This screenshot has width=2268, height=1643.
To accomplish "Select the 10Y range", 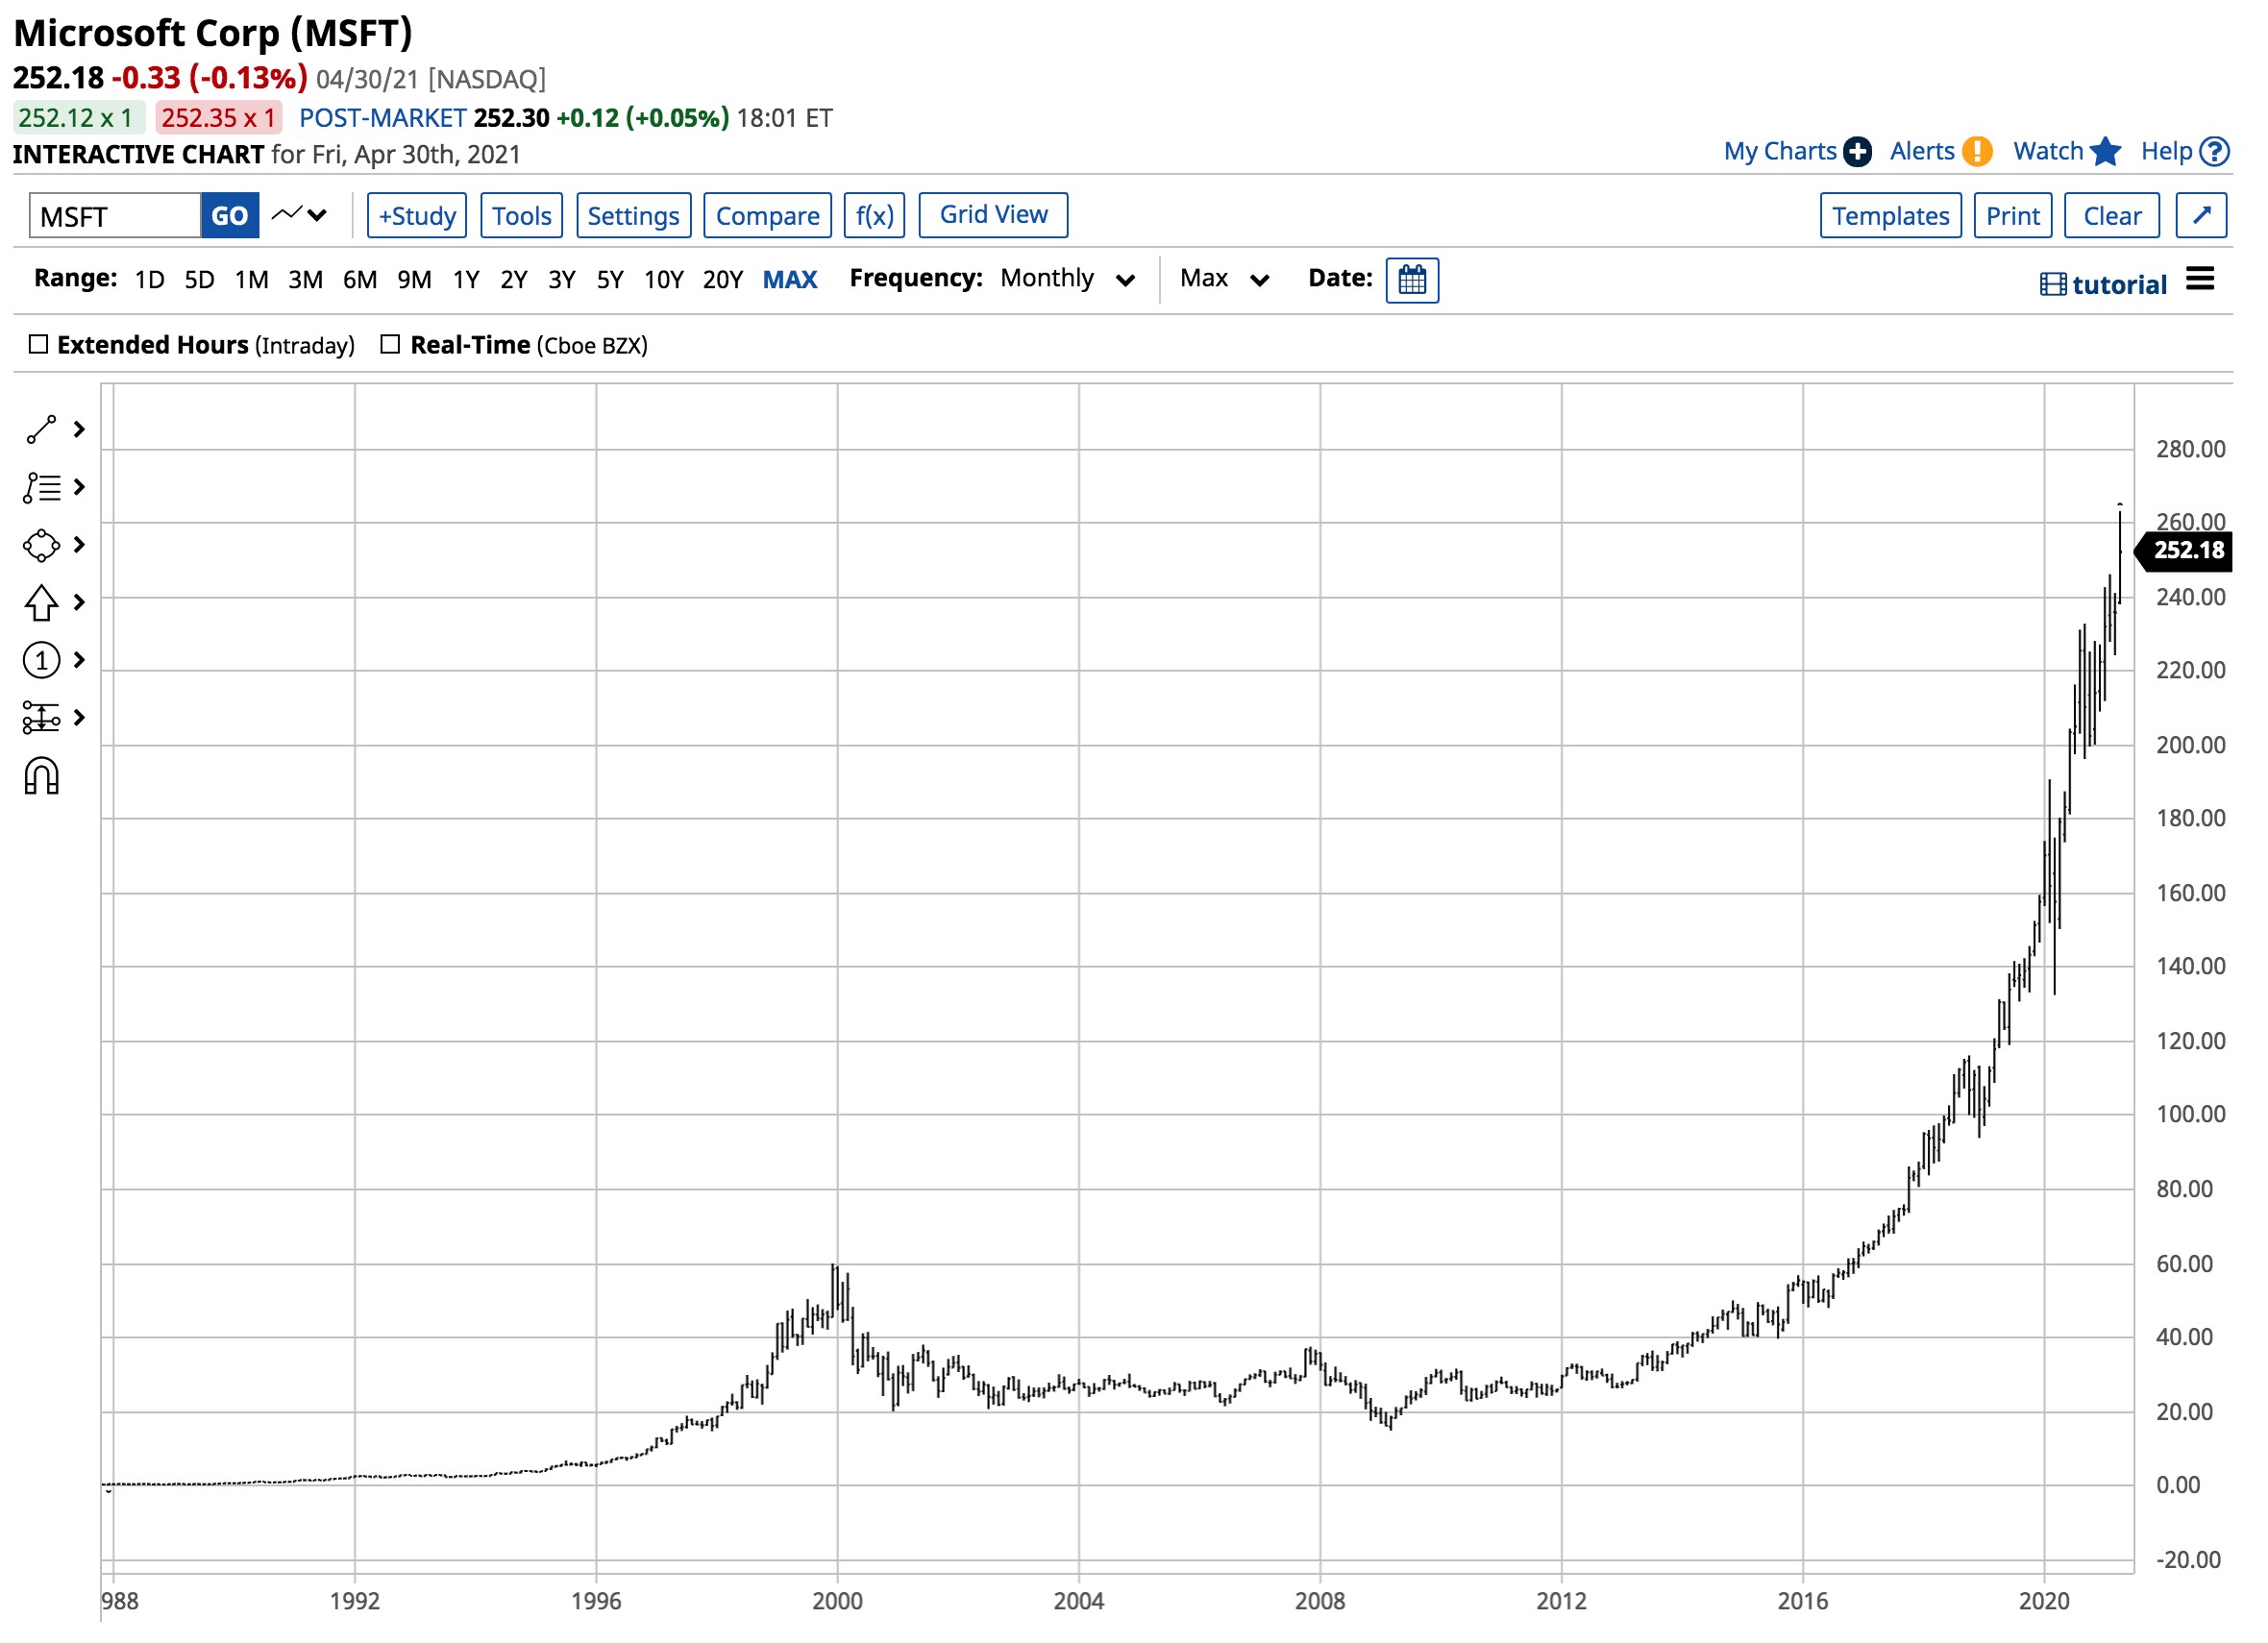I will [x=665, y=281].
